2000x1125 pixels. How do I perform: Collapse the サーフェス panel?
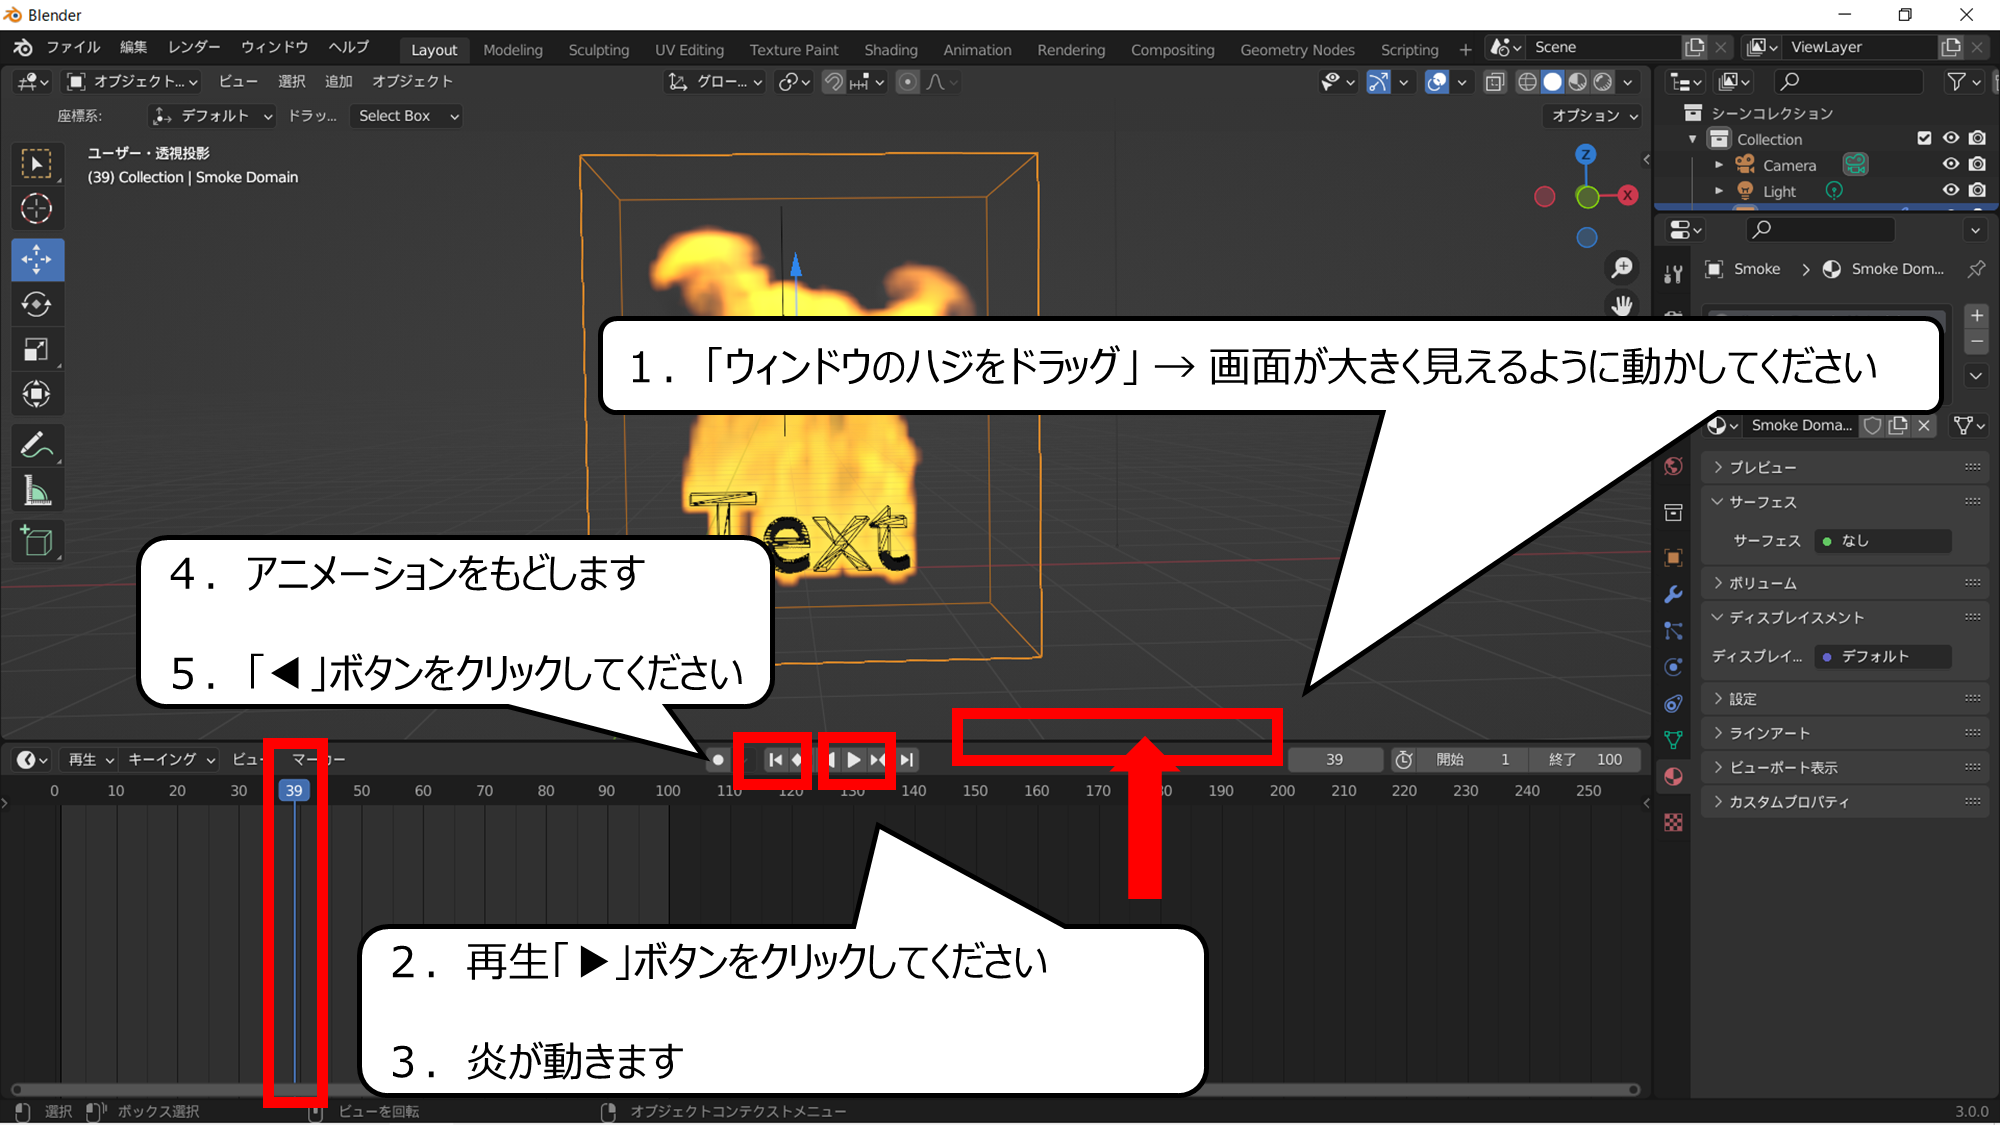[1843, 502]
